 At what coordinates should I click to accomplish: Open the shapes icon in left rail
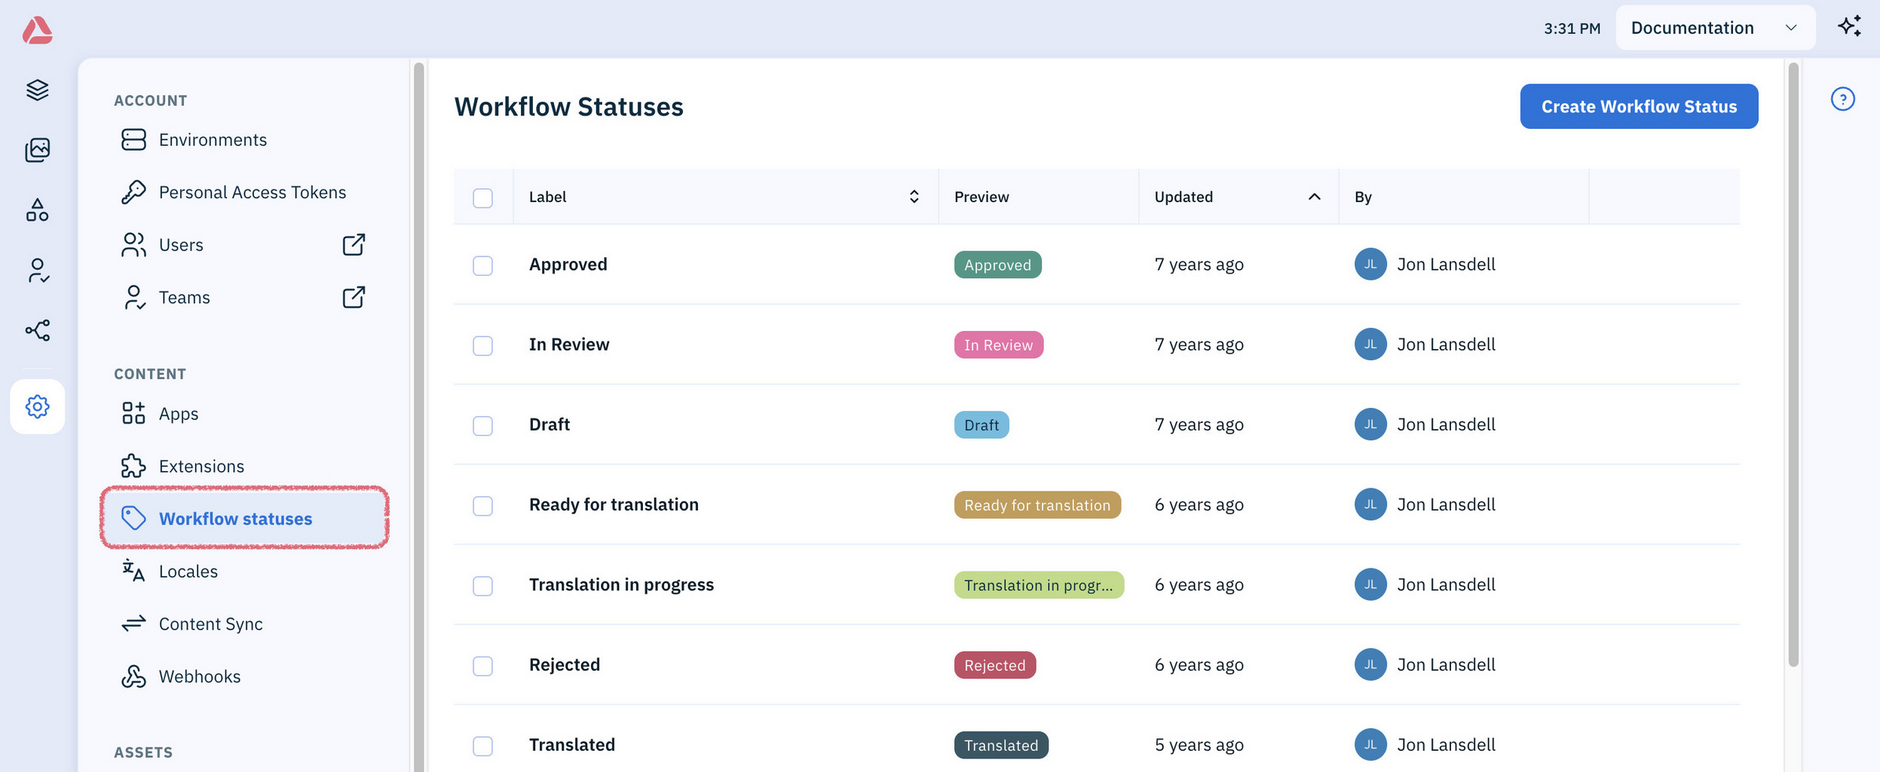coord(37,210)
